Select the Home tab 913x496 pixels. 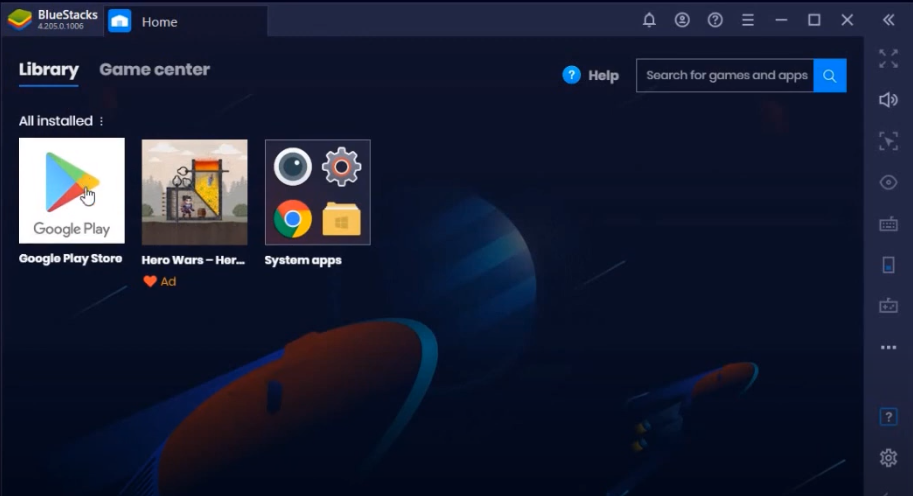(x=186, y=22)
